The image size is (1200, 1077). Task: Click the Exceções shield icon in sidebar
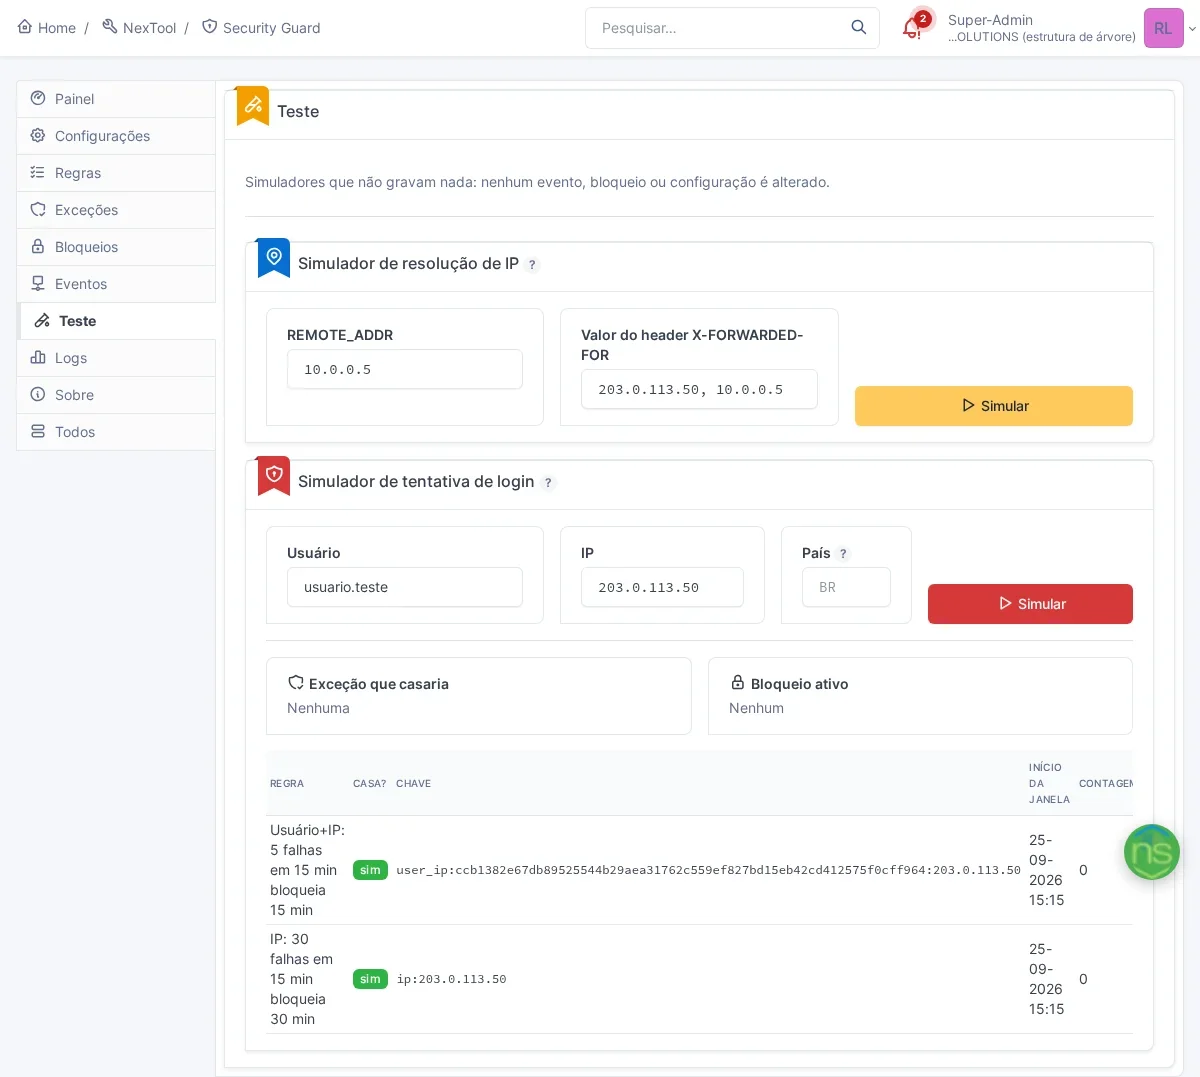38,209
